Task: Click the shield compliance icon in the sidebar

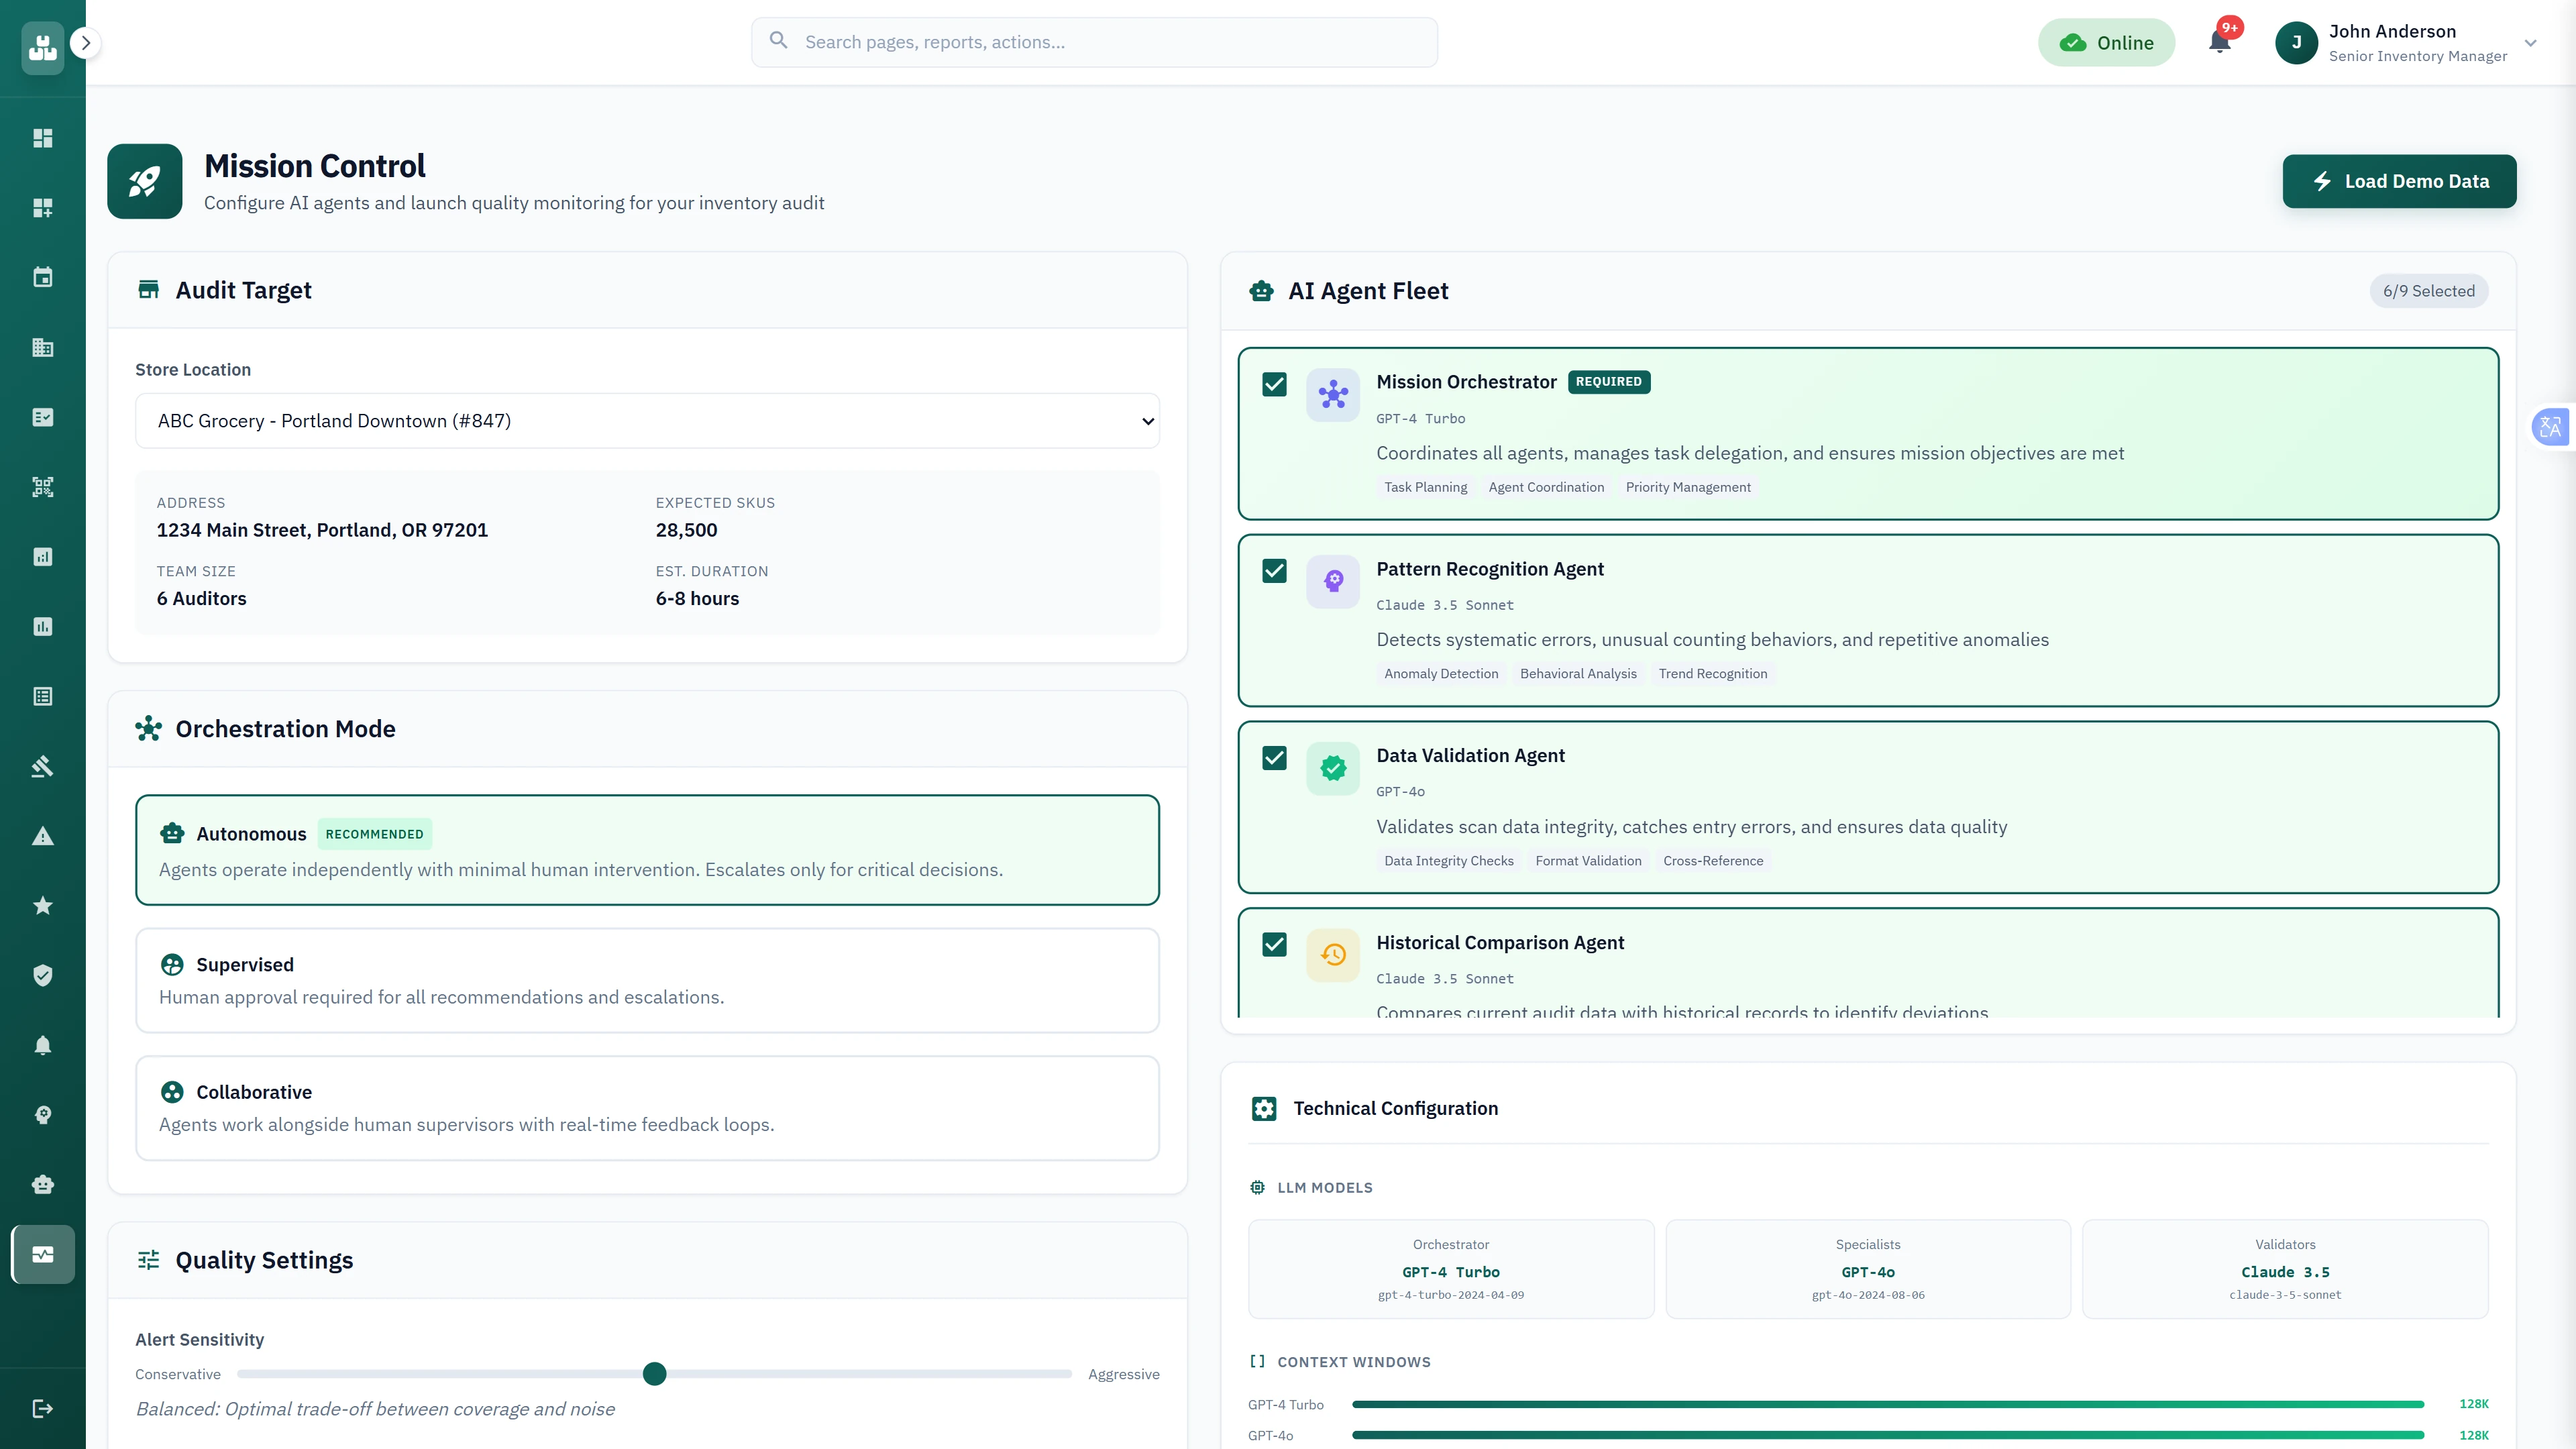Action: 42,975
